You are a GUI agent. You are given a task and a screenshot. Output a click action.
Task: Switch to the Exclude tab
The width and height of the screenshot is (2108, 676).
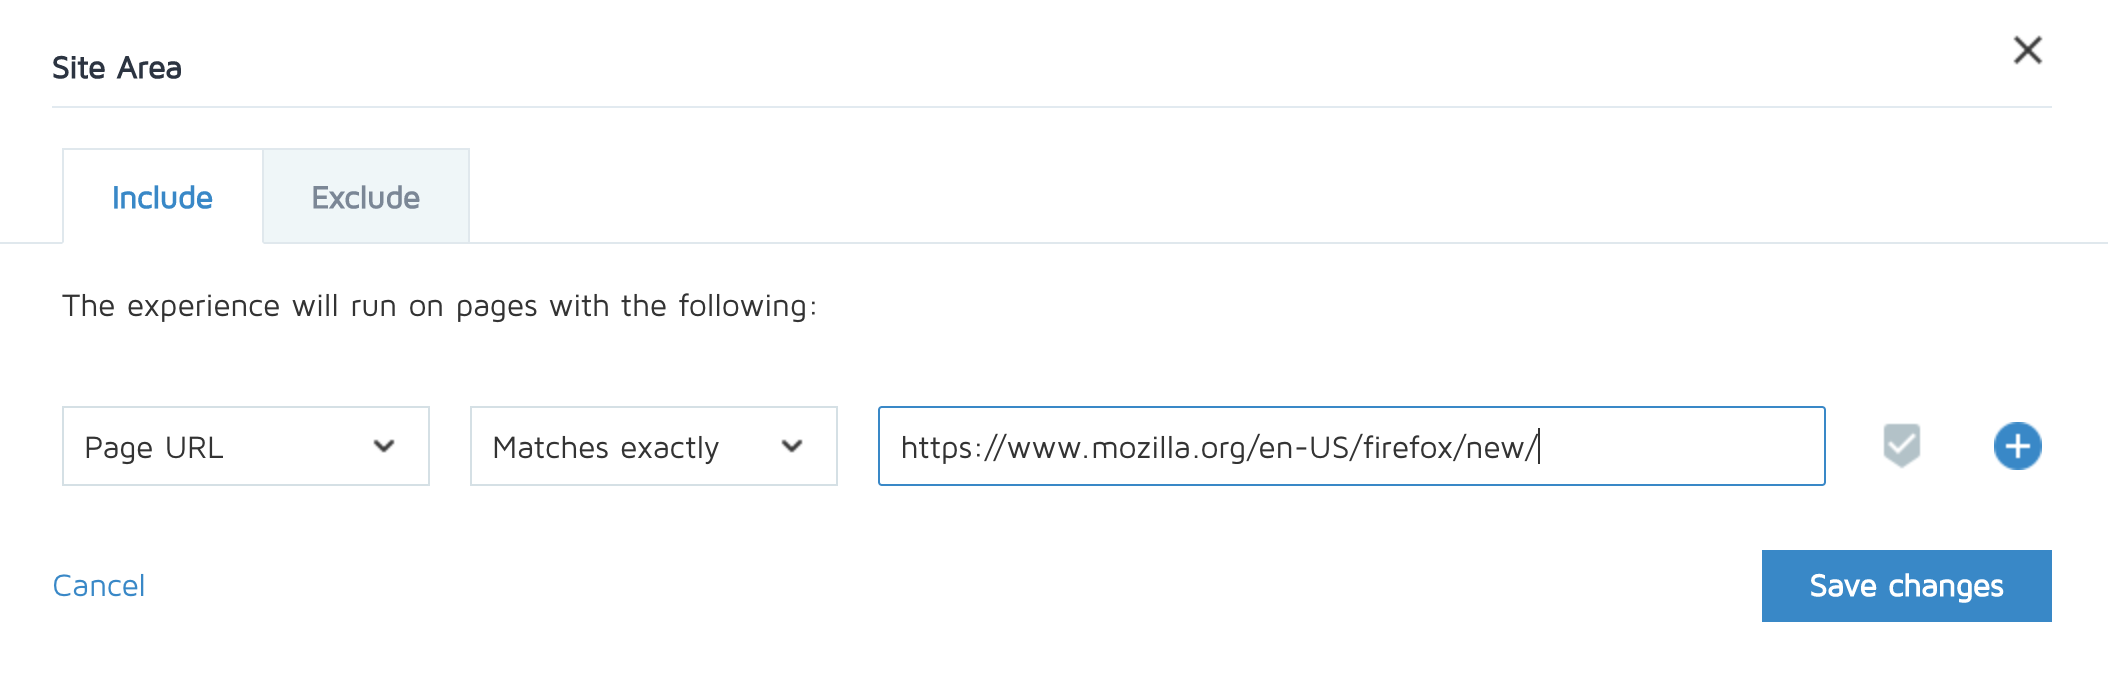click(x=366, y=197)
